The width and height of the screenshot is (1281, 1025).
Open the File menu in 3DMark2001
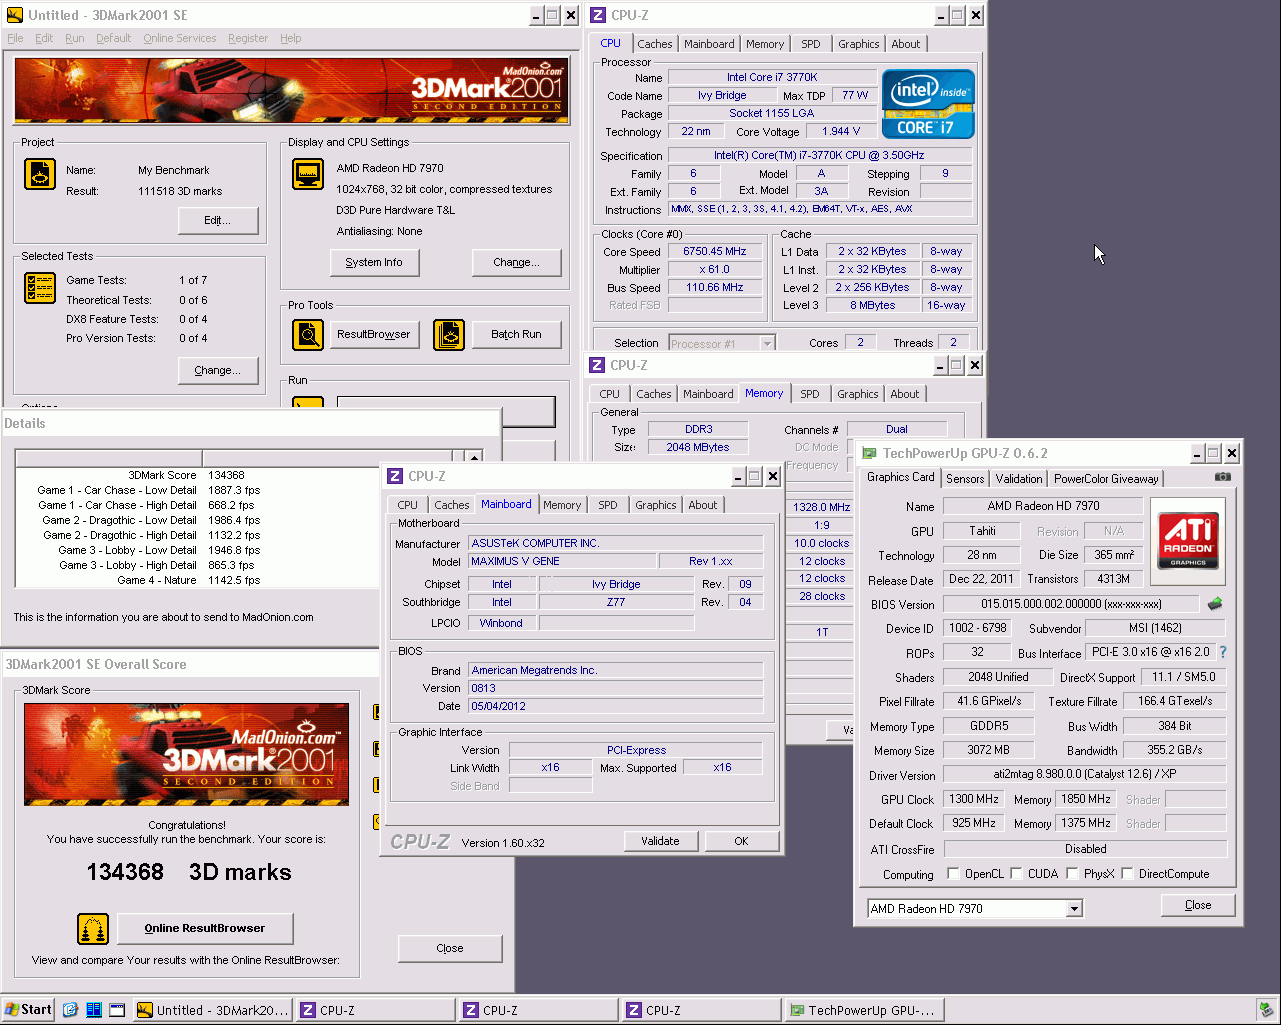point(15,38)
